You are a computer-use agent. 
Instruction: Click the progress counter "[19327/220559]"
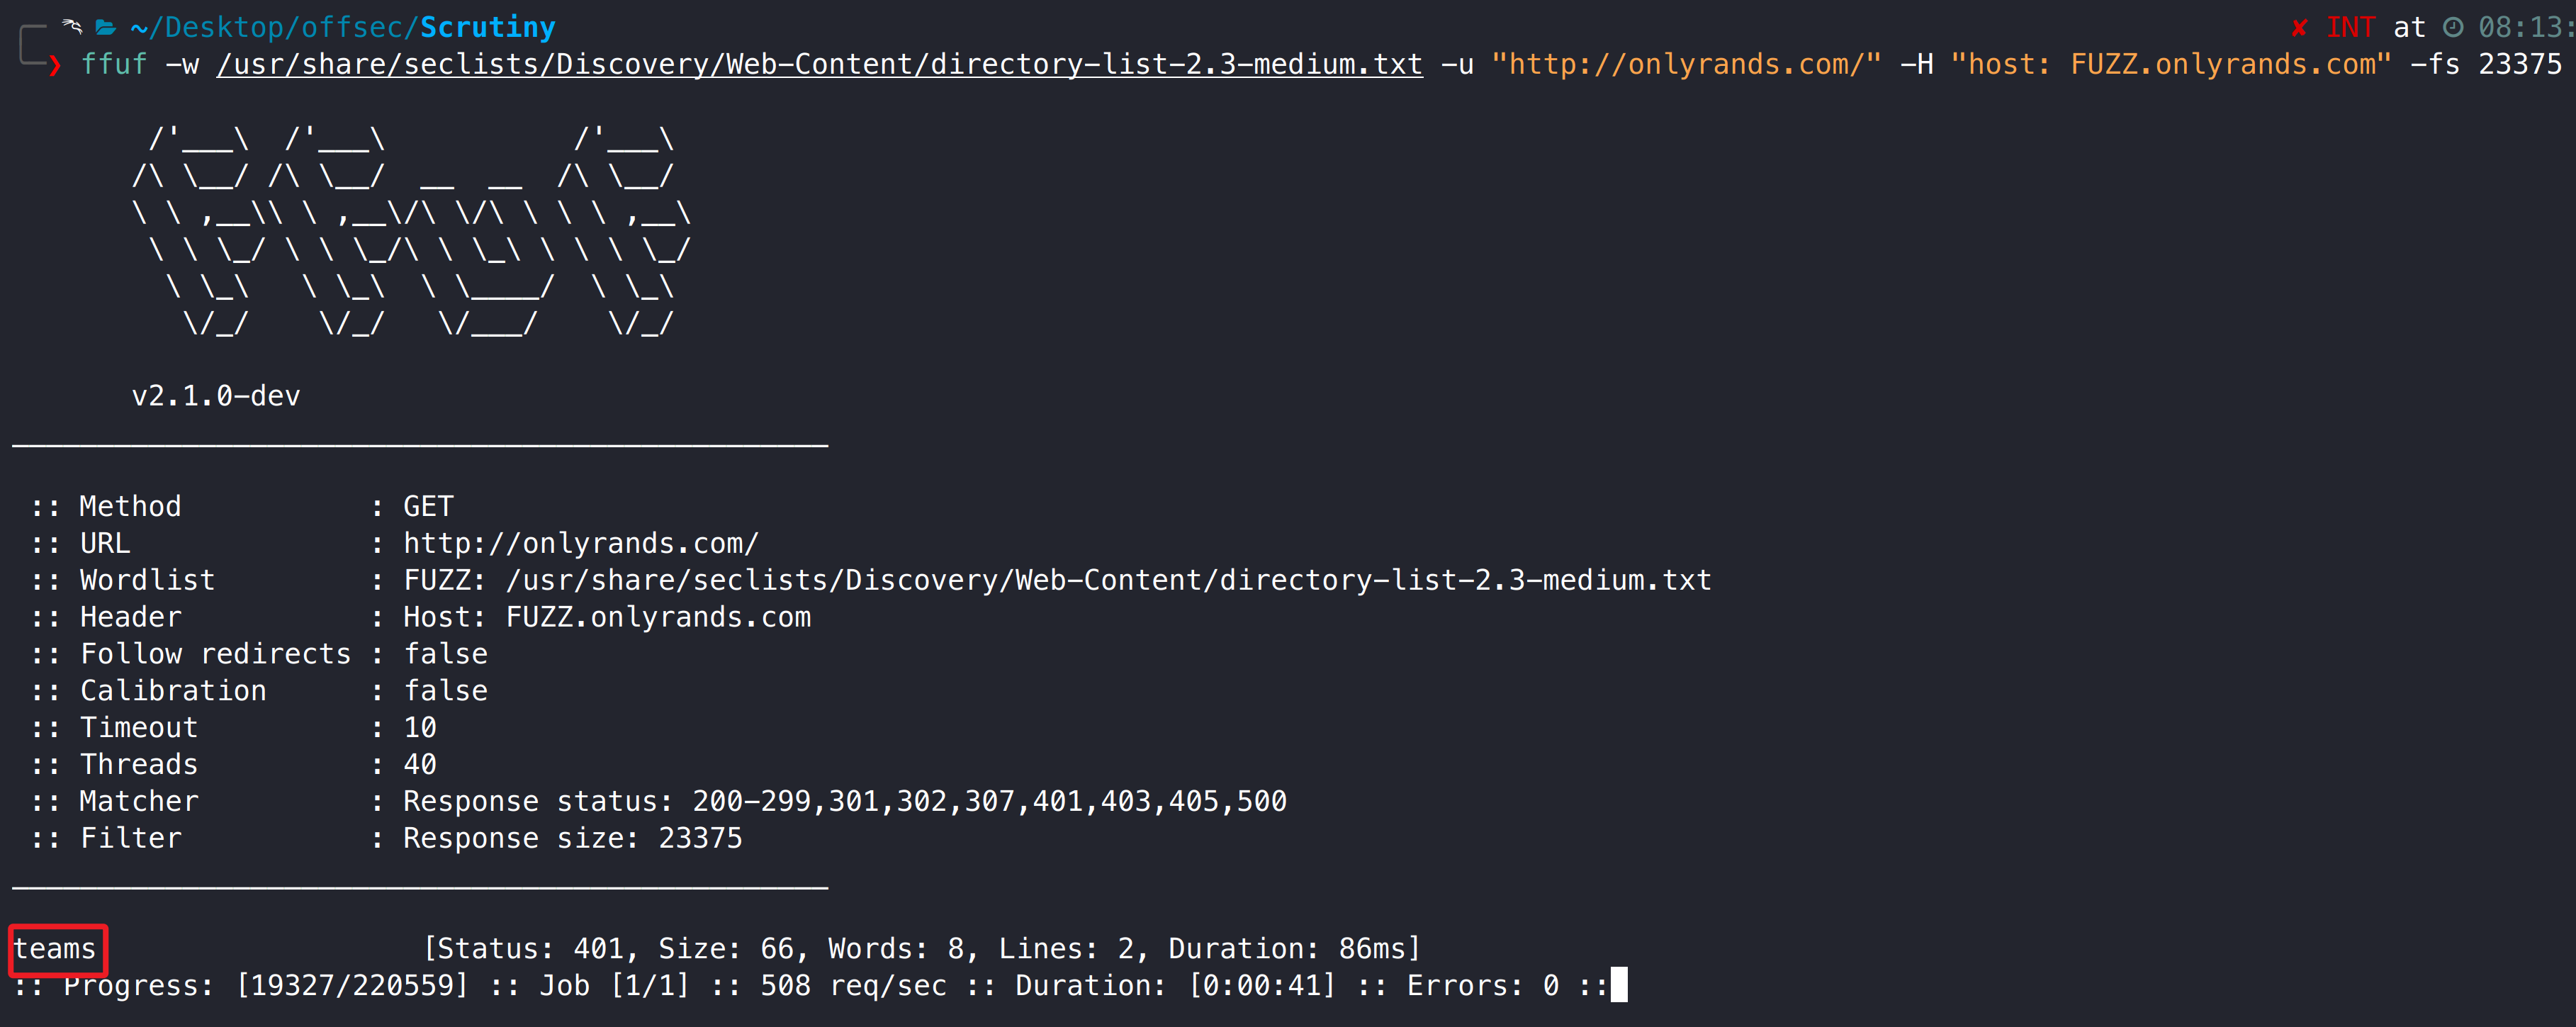pos(352,986)
